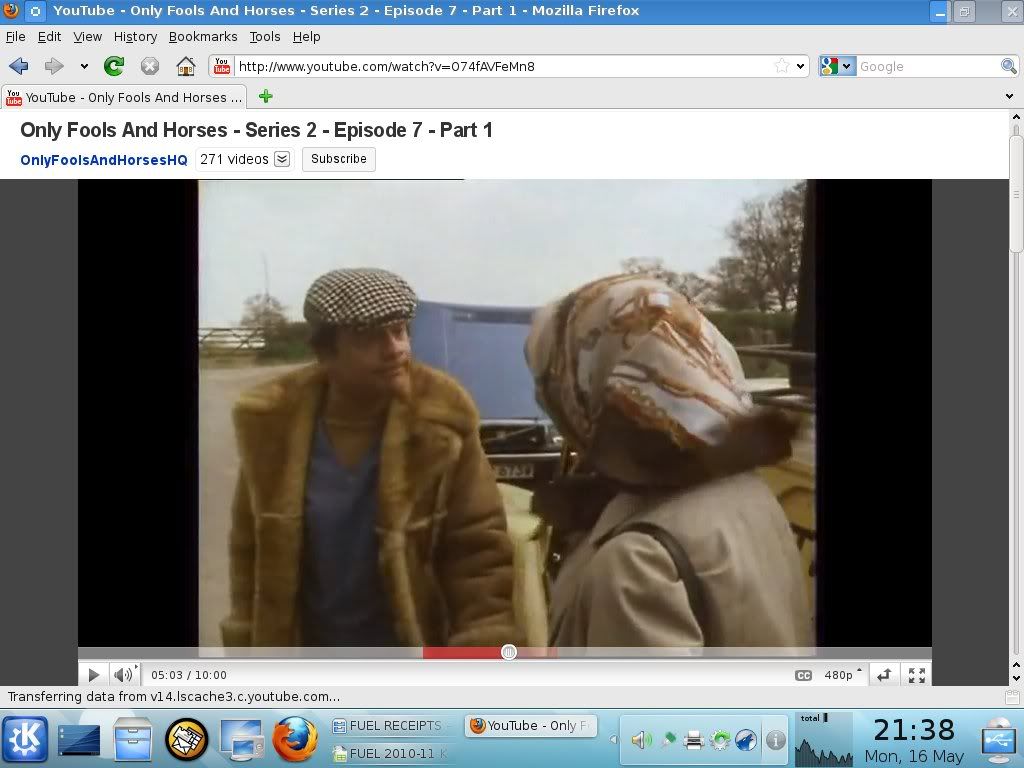Open the USB device notifier icon
Screen dimensions: 1024x768
click(x=999, y=739)
